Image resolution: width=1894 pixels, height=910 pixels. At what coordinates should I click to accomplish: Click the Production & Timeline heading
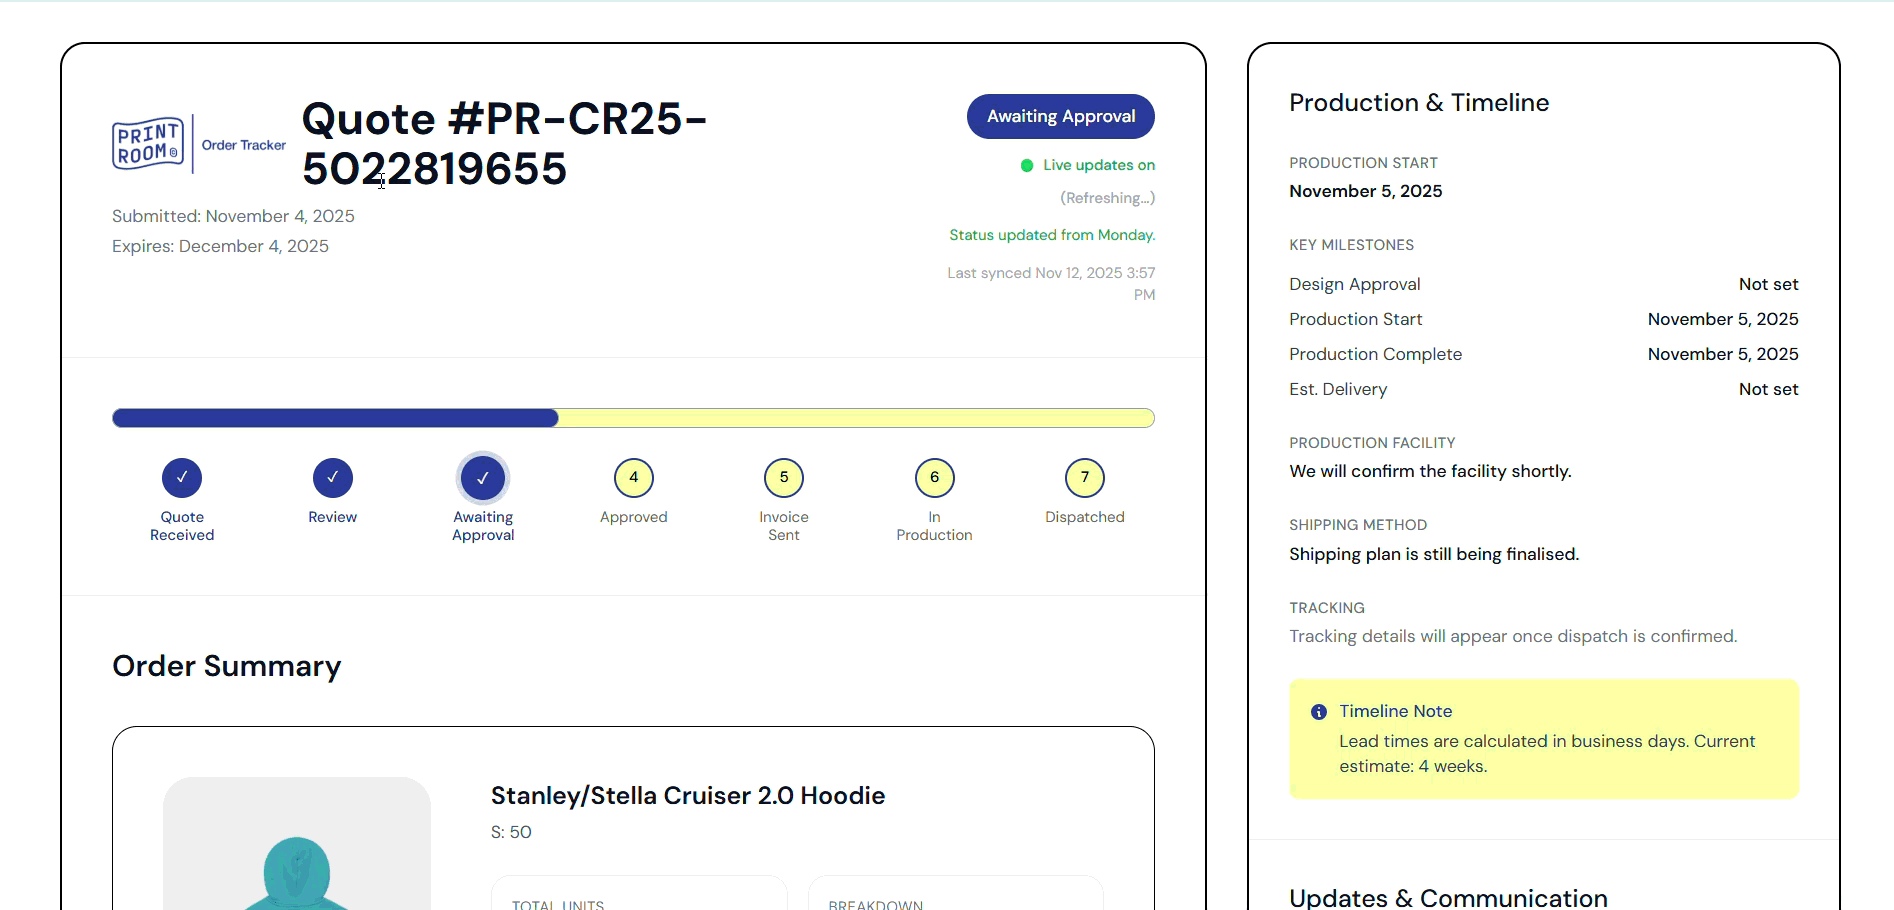click(x=1419, y=103)
